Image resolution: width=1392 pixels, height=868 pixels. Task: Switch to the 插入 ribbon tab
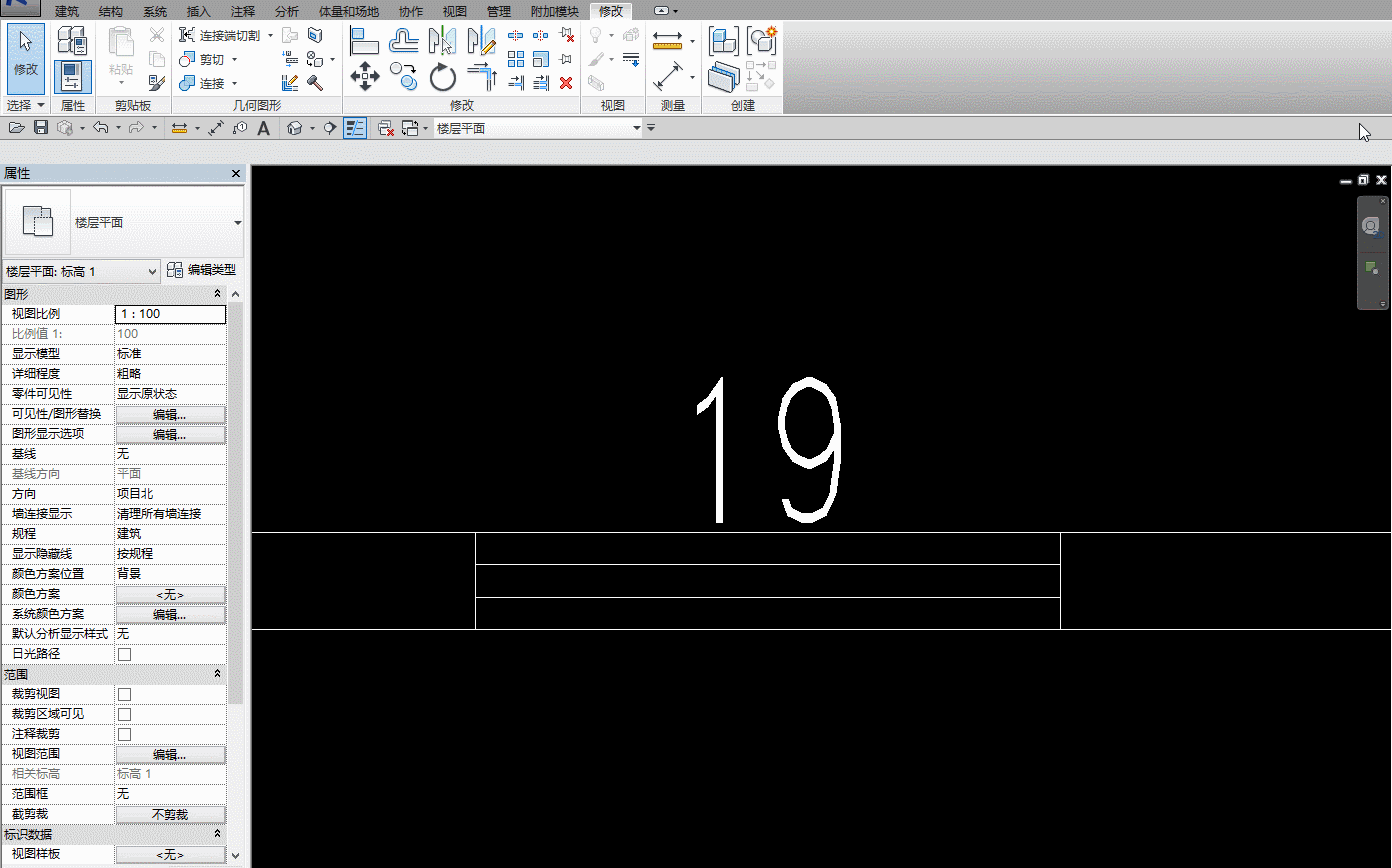pyautogui.click(x=199, y=11)
